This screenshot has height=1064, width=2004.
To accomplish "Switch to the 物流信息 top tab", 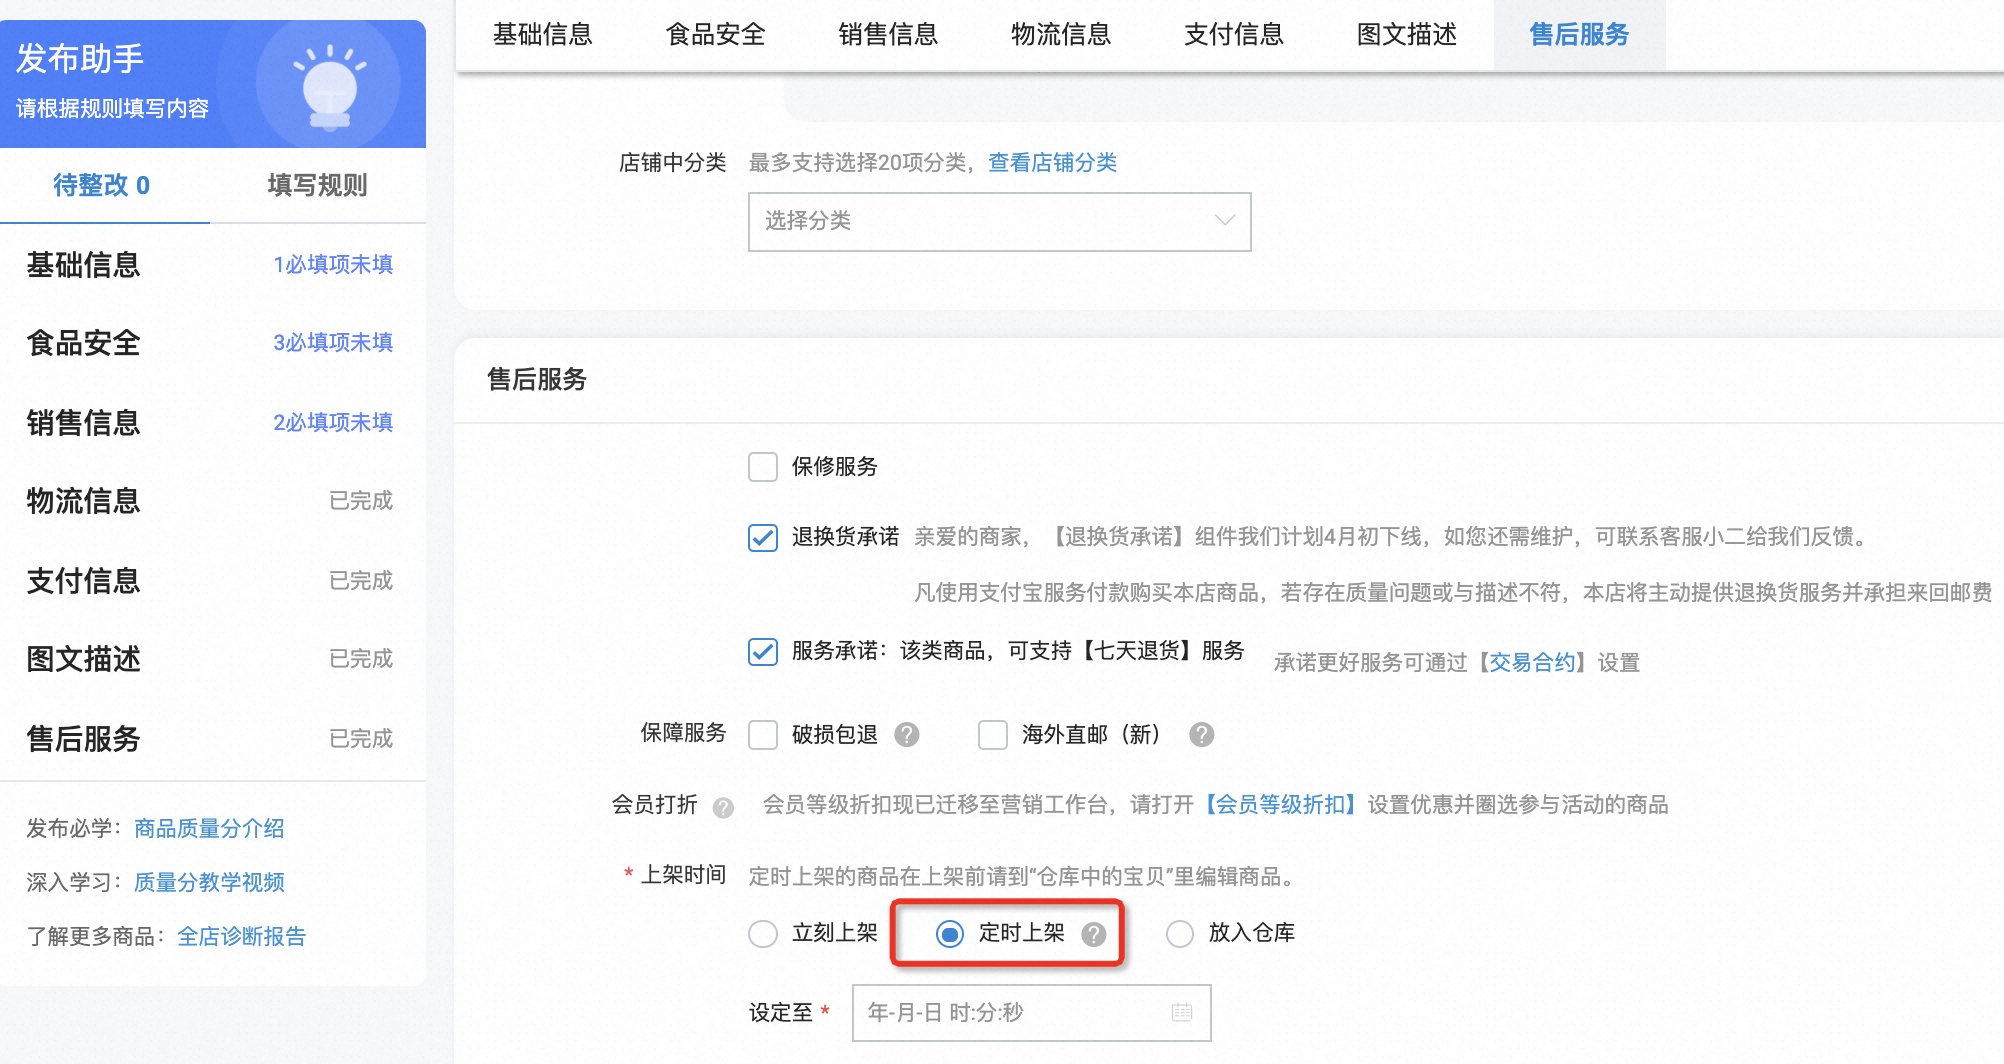I will (x=1061, y=35).
